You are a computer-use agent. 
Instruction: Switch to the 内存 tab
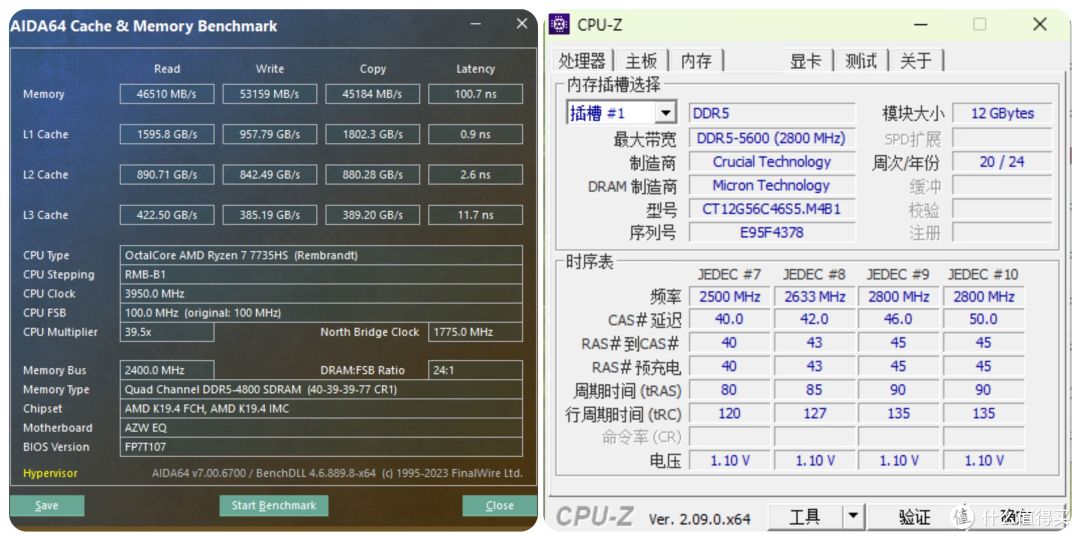click(696, 61)
